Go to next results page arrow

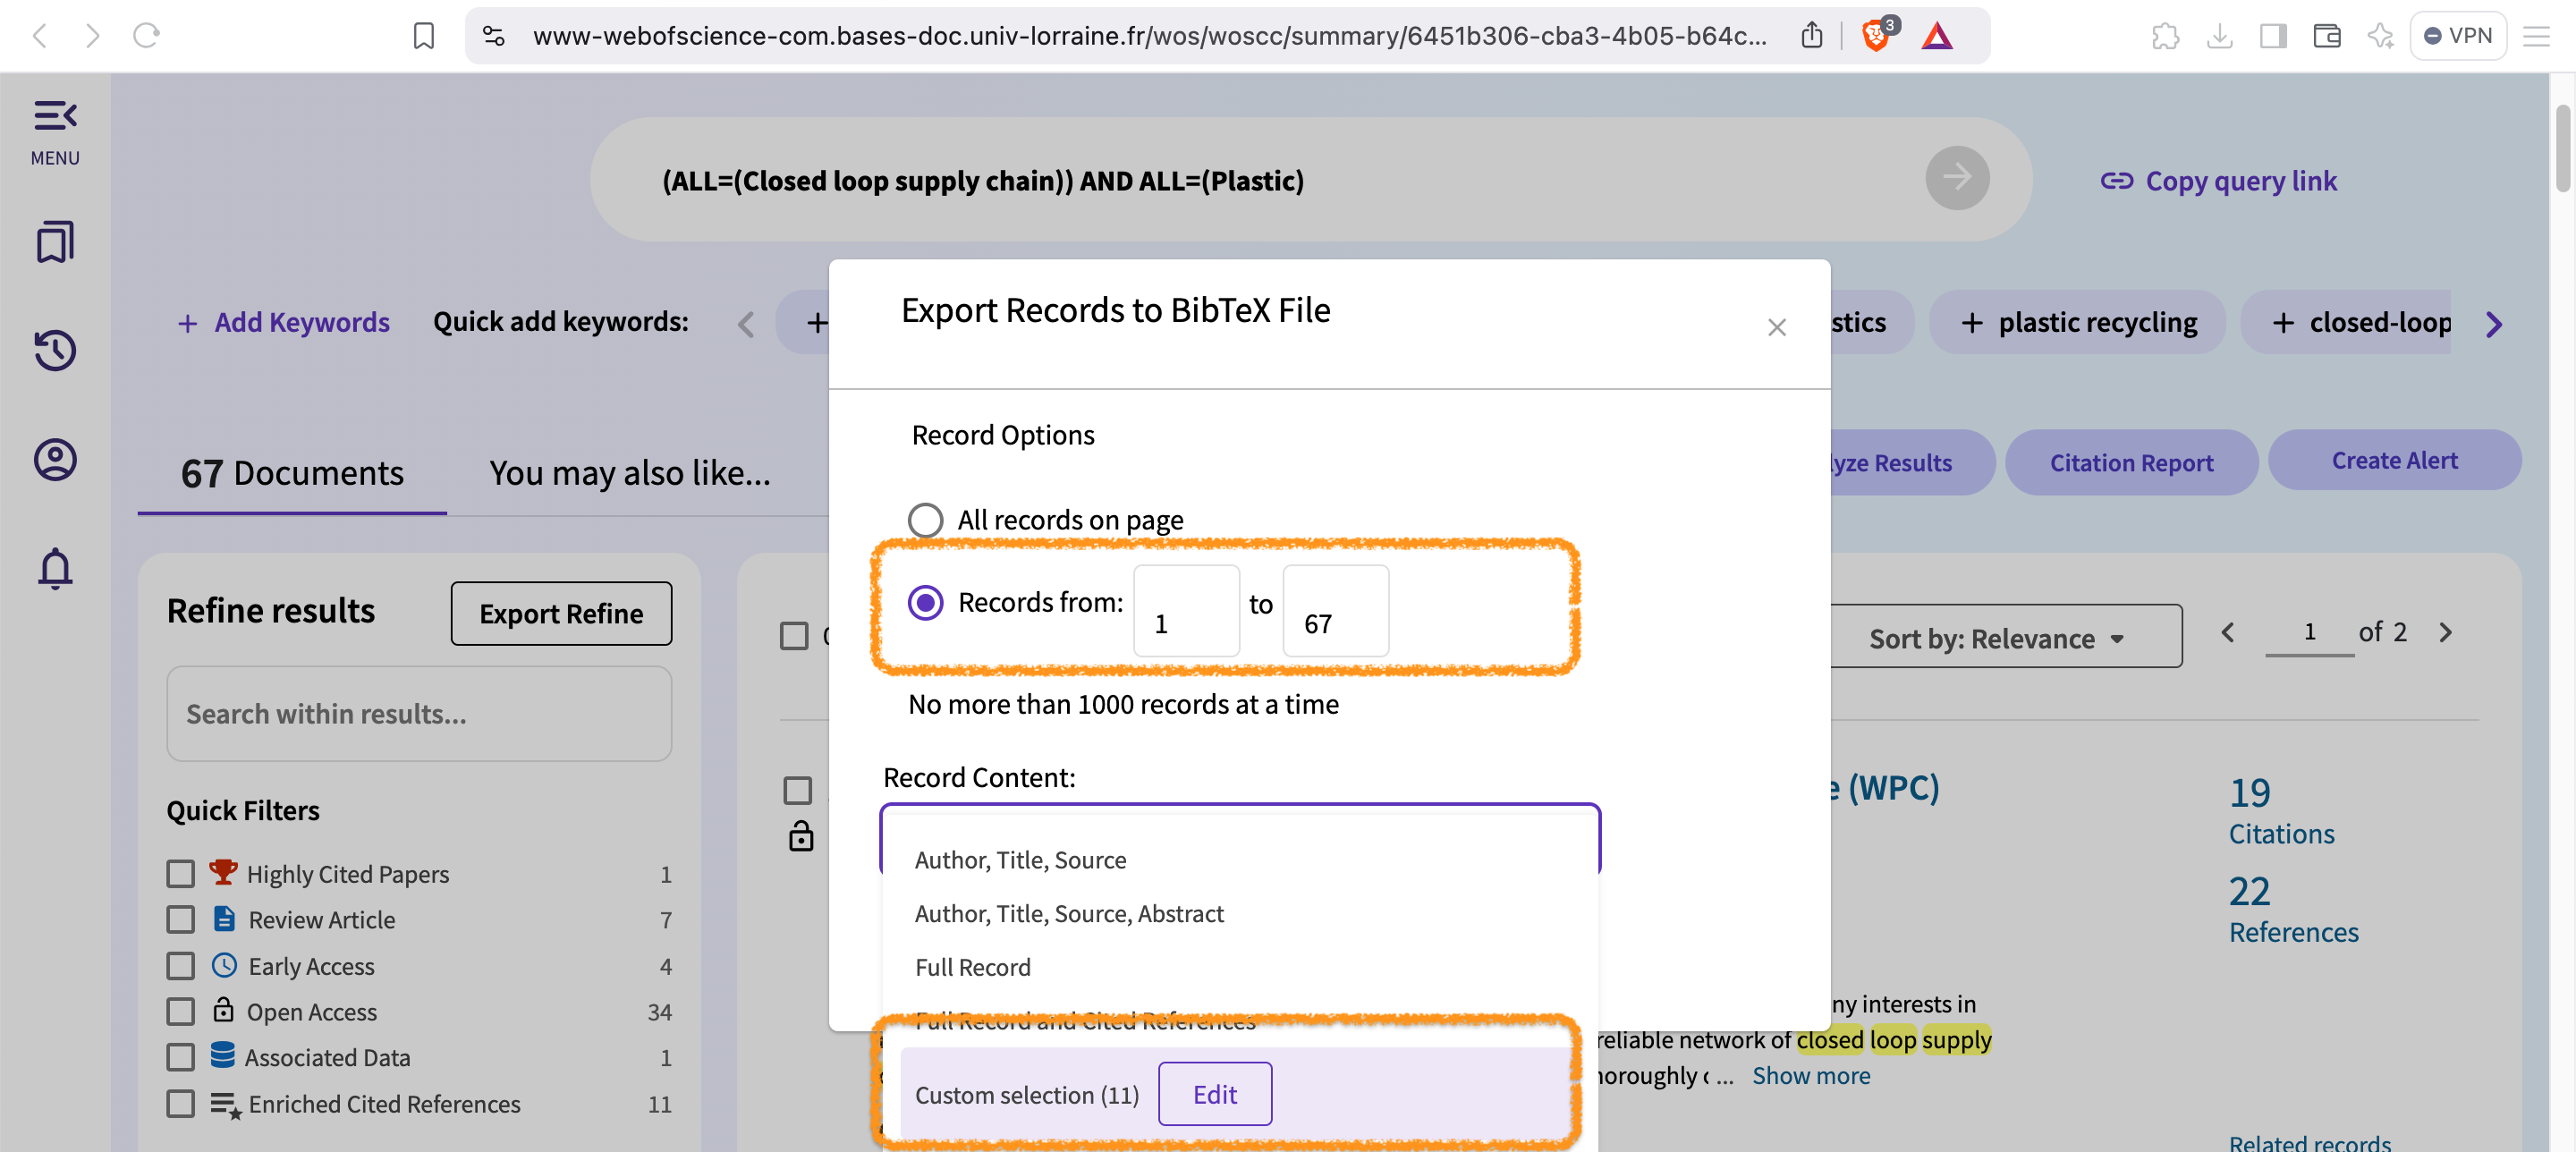(2445, 632)
